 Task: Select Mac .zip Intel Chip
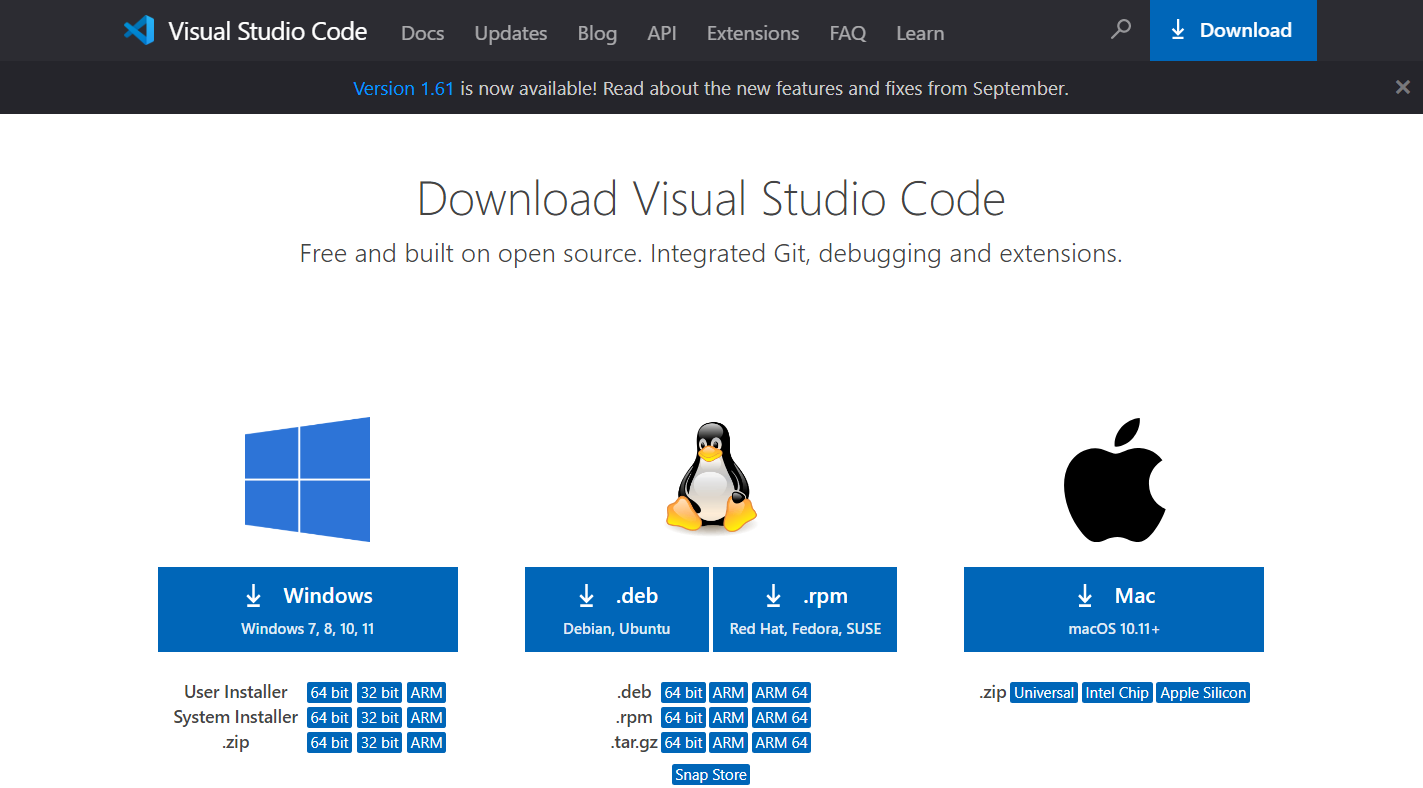(1118, 692)
